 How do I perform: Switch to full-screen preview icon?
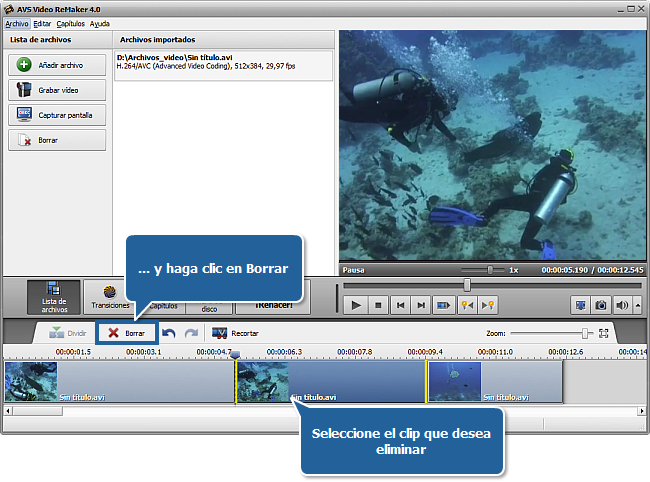581,305
